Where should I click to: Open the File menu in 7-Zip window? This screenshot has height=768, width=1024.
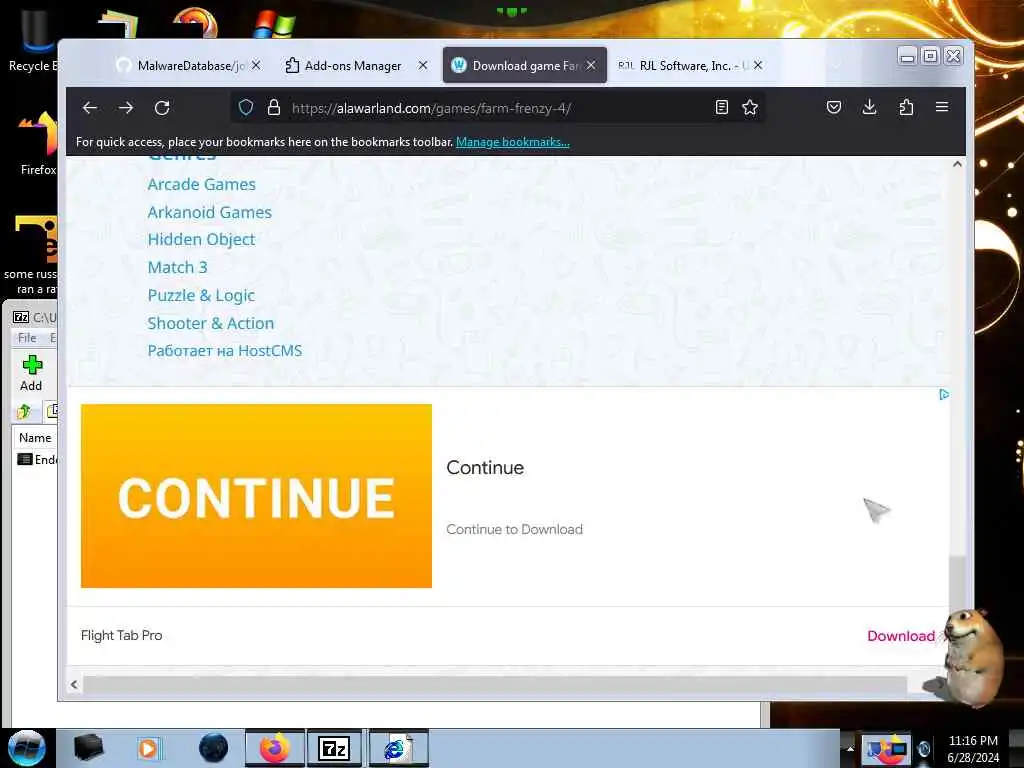27,338
